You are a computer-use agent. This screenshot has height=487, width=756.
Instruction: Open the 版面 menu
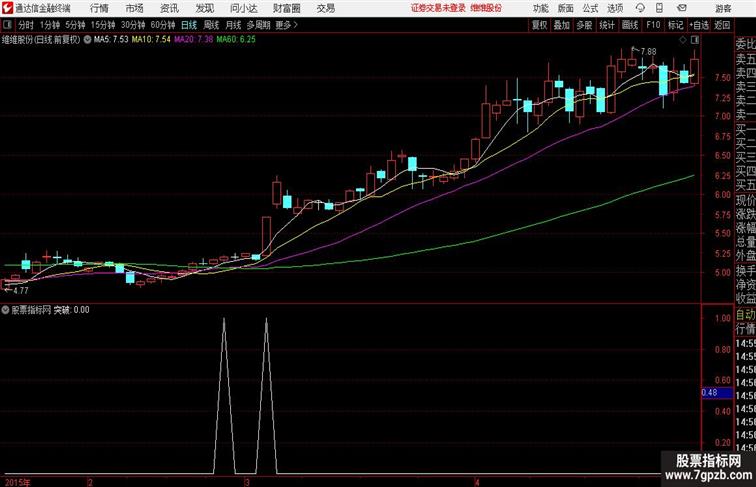tap(565, 8)
